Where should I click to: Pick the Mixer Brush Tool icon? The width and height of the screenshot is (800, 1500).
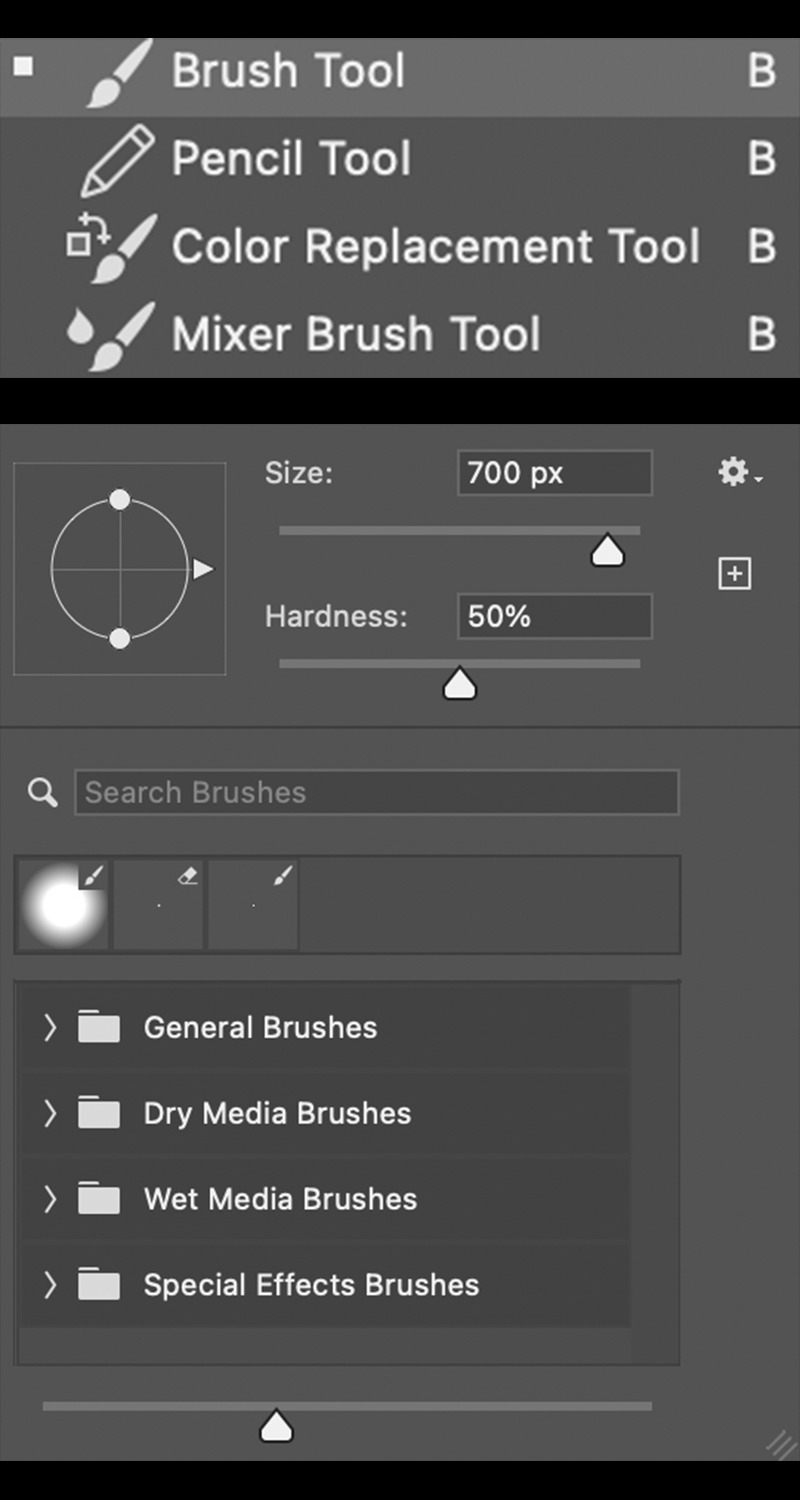click(x=111, y=335)
